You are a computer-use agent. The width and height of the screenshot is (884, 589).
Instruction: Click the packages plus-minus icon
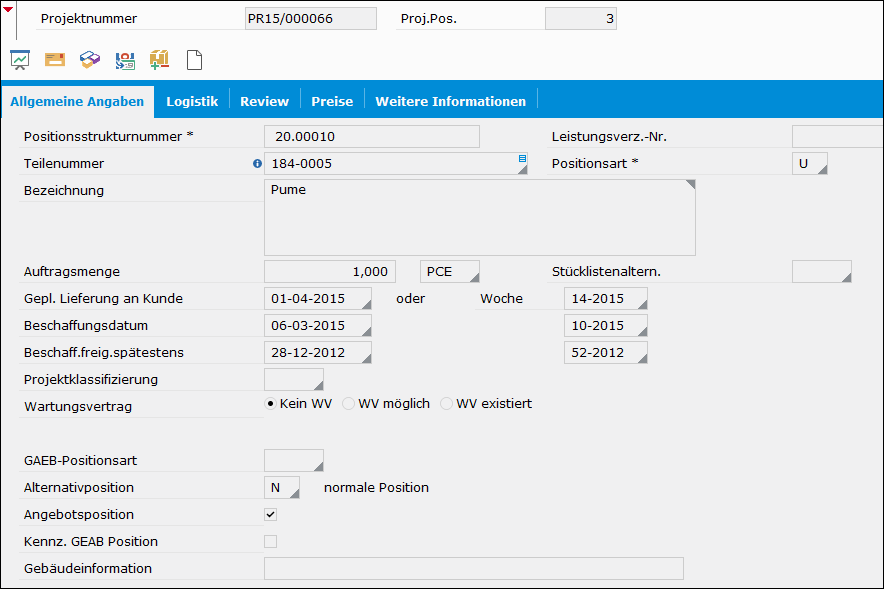[x=160, y=60]
